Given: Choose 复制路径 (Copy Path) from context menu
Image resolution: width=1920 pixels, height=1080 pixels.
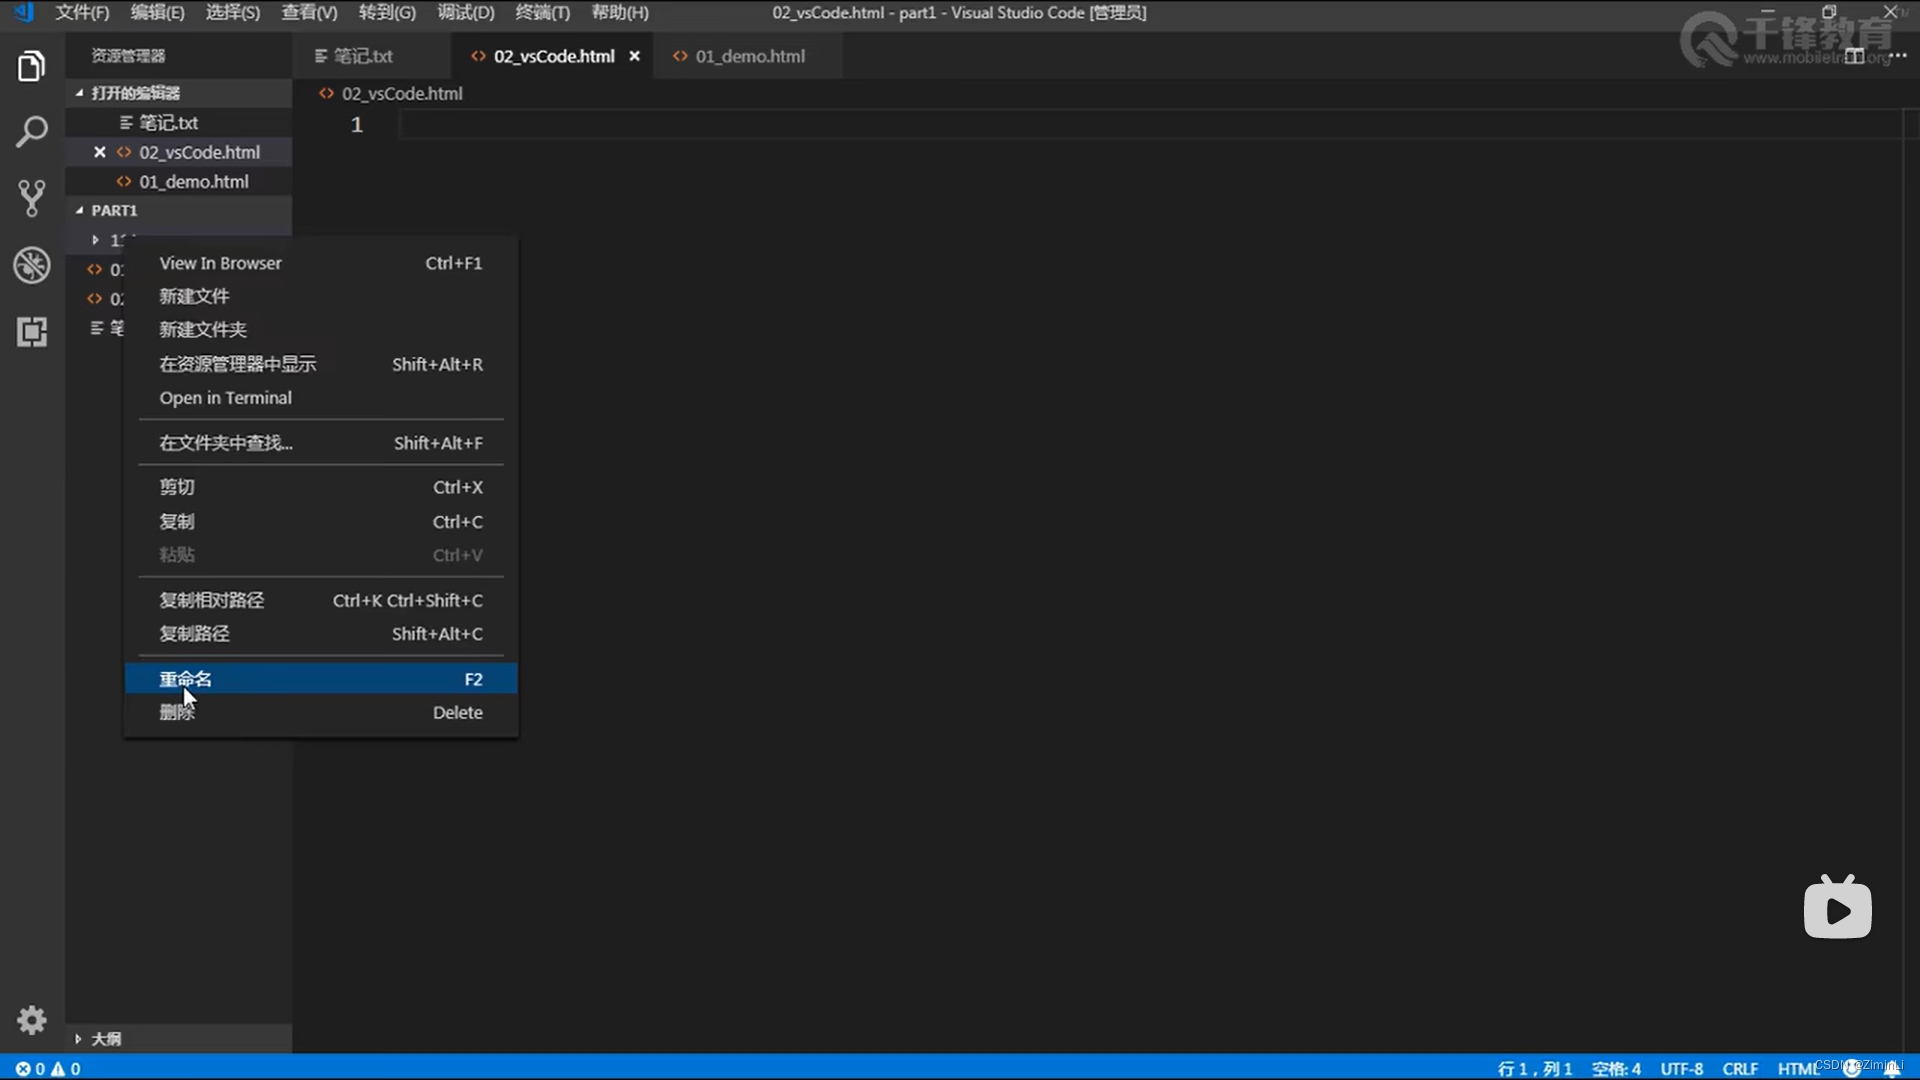Looking at the screenshot, I should [x=321, y=633].
